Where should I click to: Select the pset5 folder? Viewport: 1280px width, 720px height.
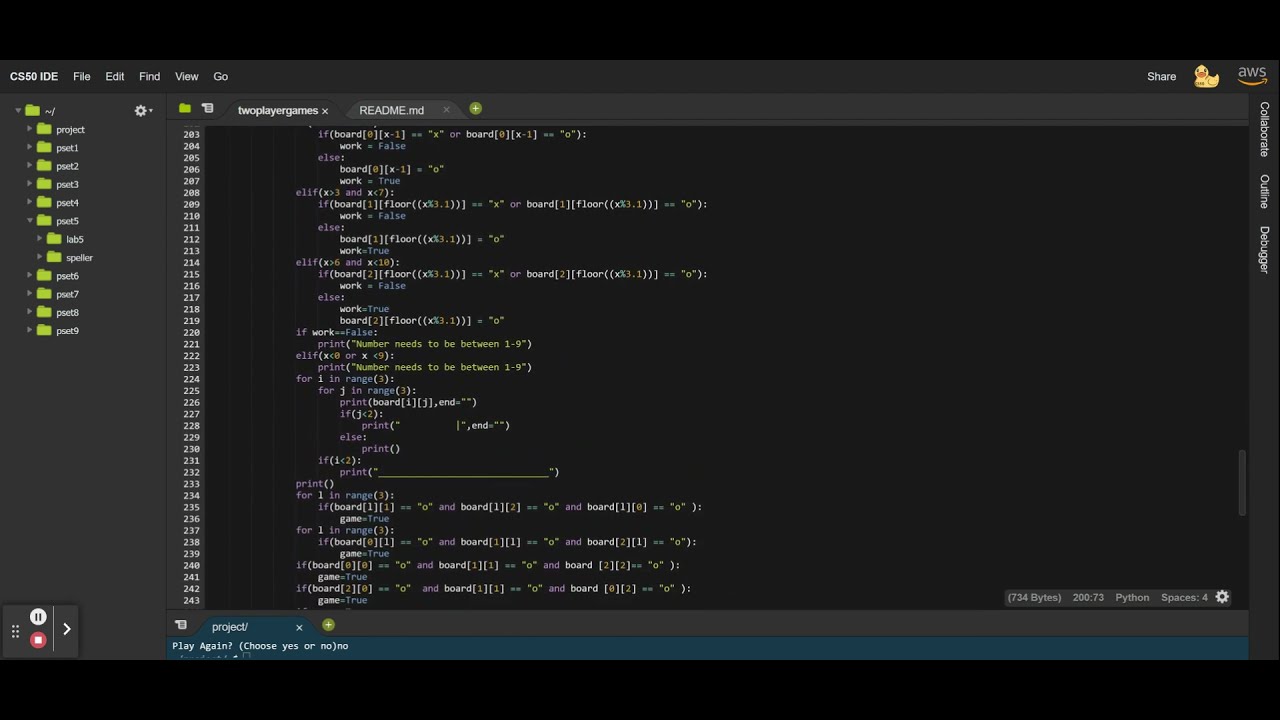67,221
